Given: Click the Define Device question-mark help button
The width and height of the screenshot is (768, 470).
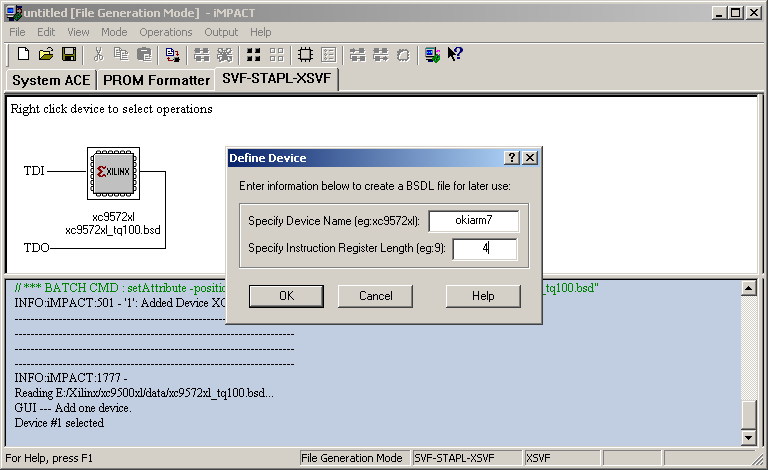Looking at the screenshot, I should (511, 158).
